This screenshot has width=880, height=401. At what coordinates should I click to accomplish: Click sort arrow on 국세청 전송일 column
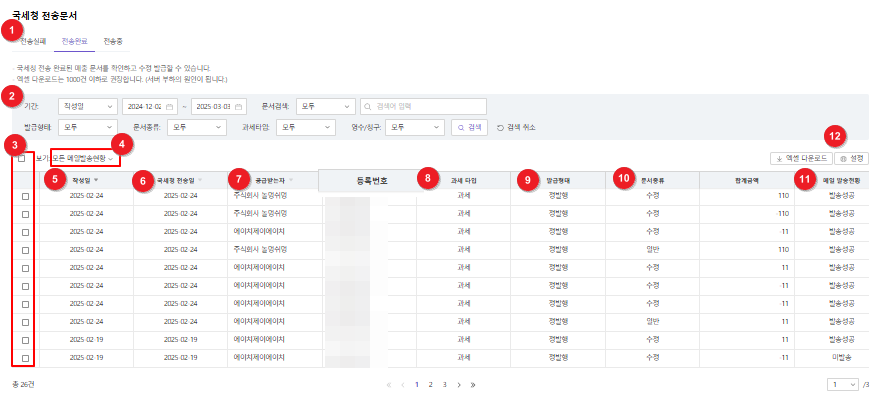pos(200,180)
